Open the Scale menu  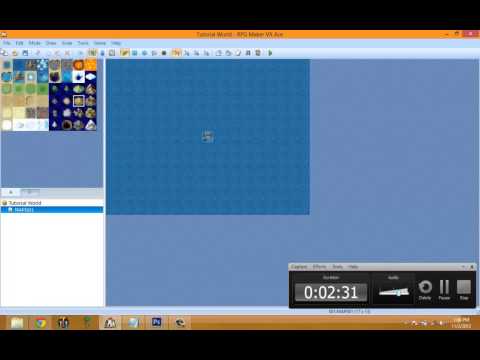[67, 43]
